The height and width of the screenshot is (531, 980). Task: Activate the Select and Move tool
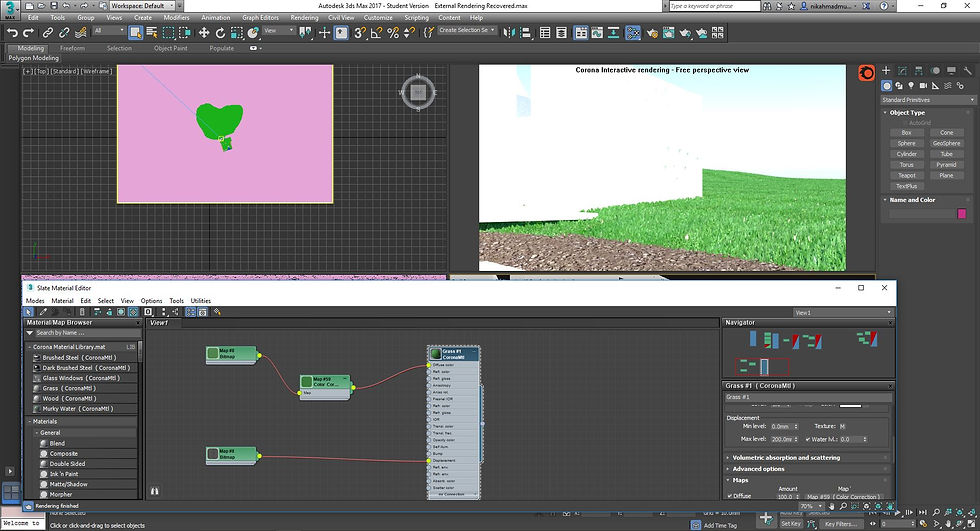coord(204,32)
